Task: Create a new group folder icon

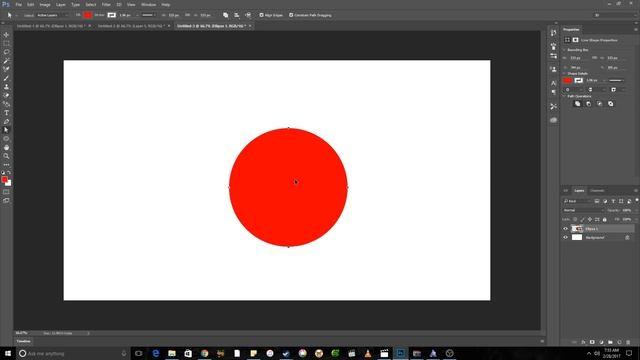Action: point(610,342)
